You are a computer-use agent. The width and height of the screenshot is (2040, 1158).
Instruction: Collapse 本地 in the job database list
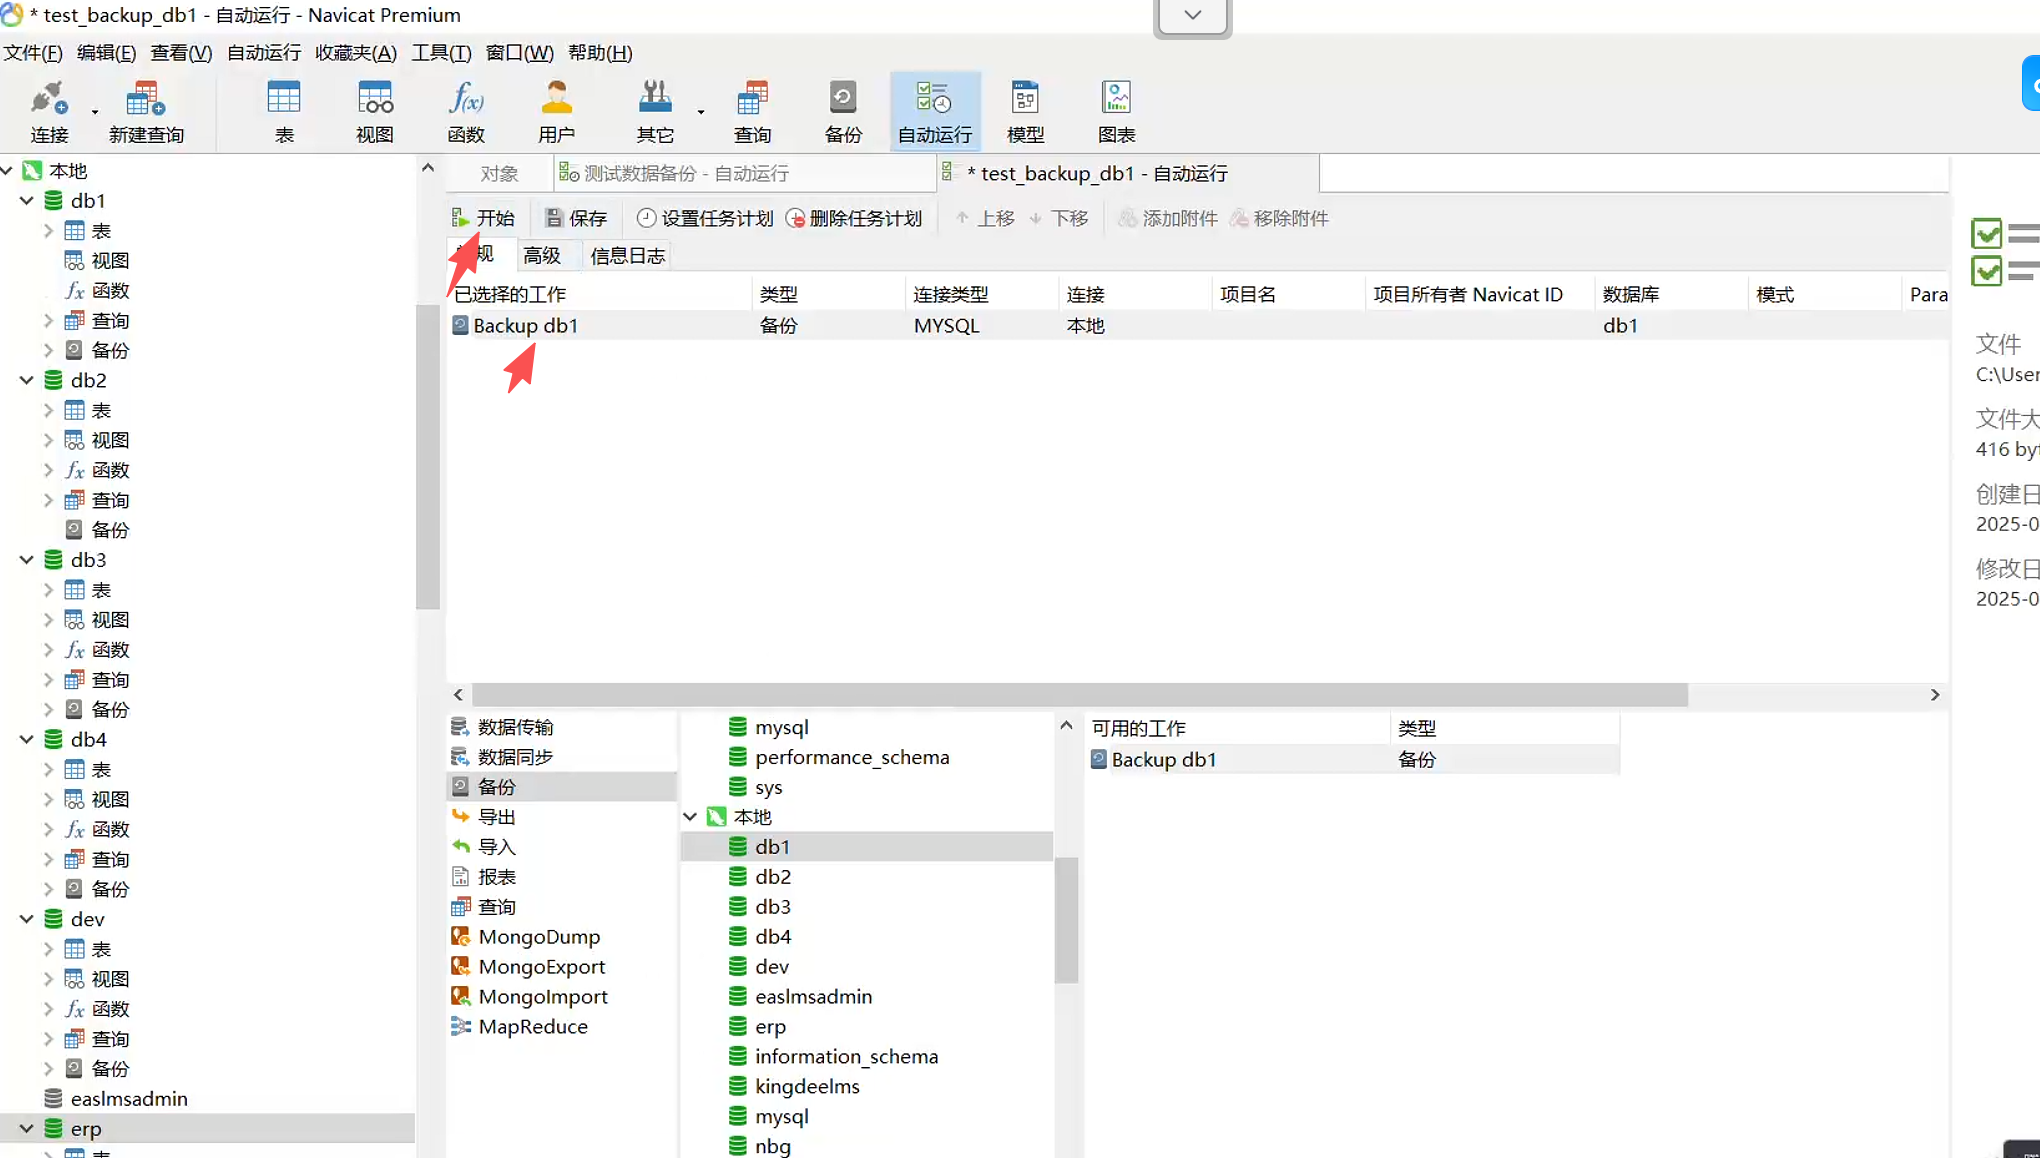tap(690, 817)
